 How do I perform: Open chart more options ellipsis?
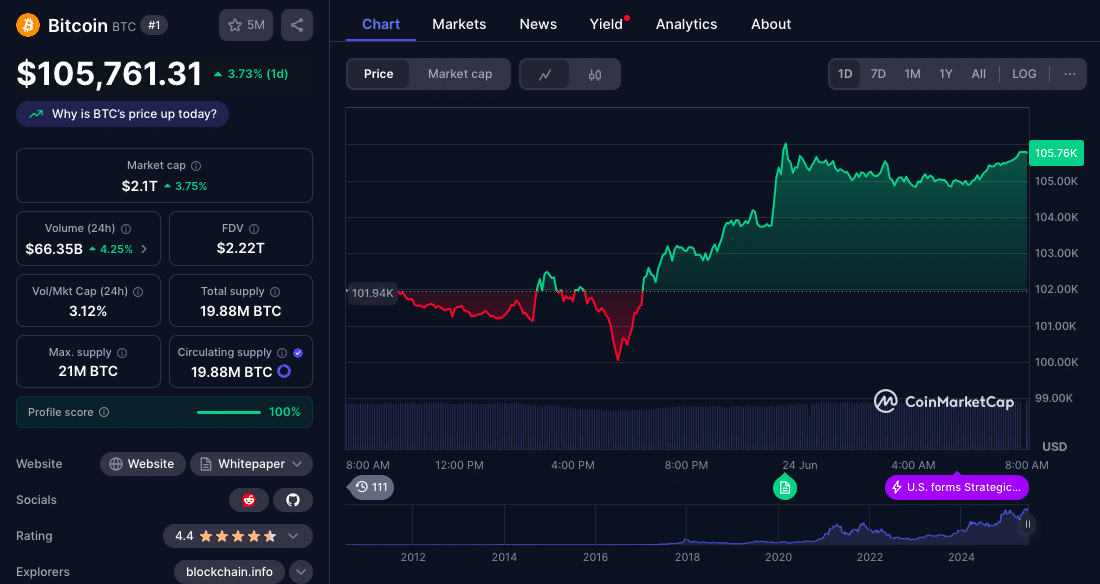(1070, 74)
